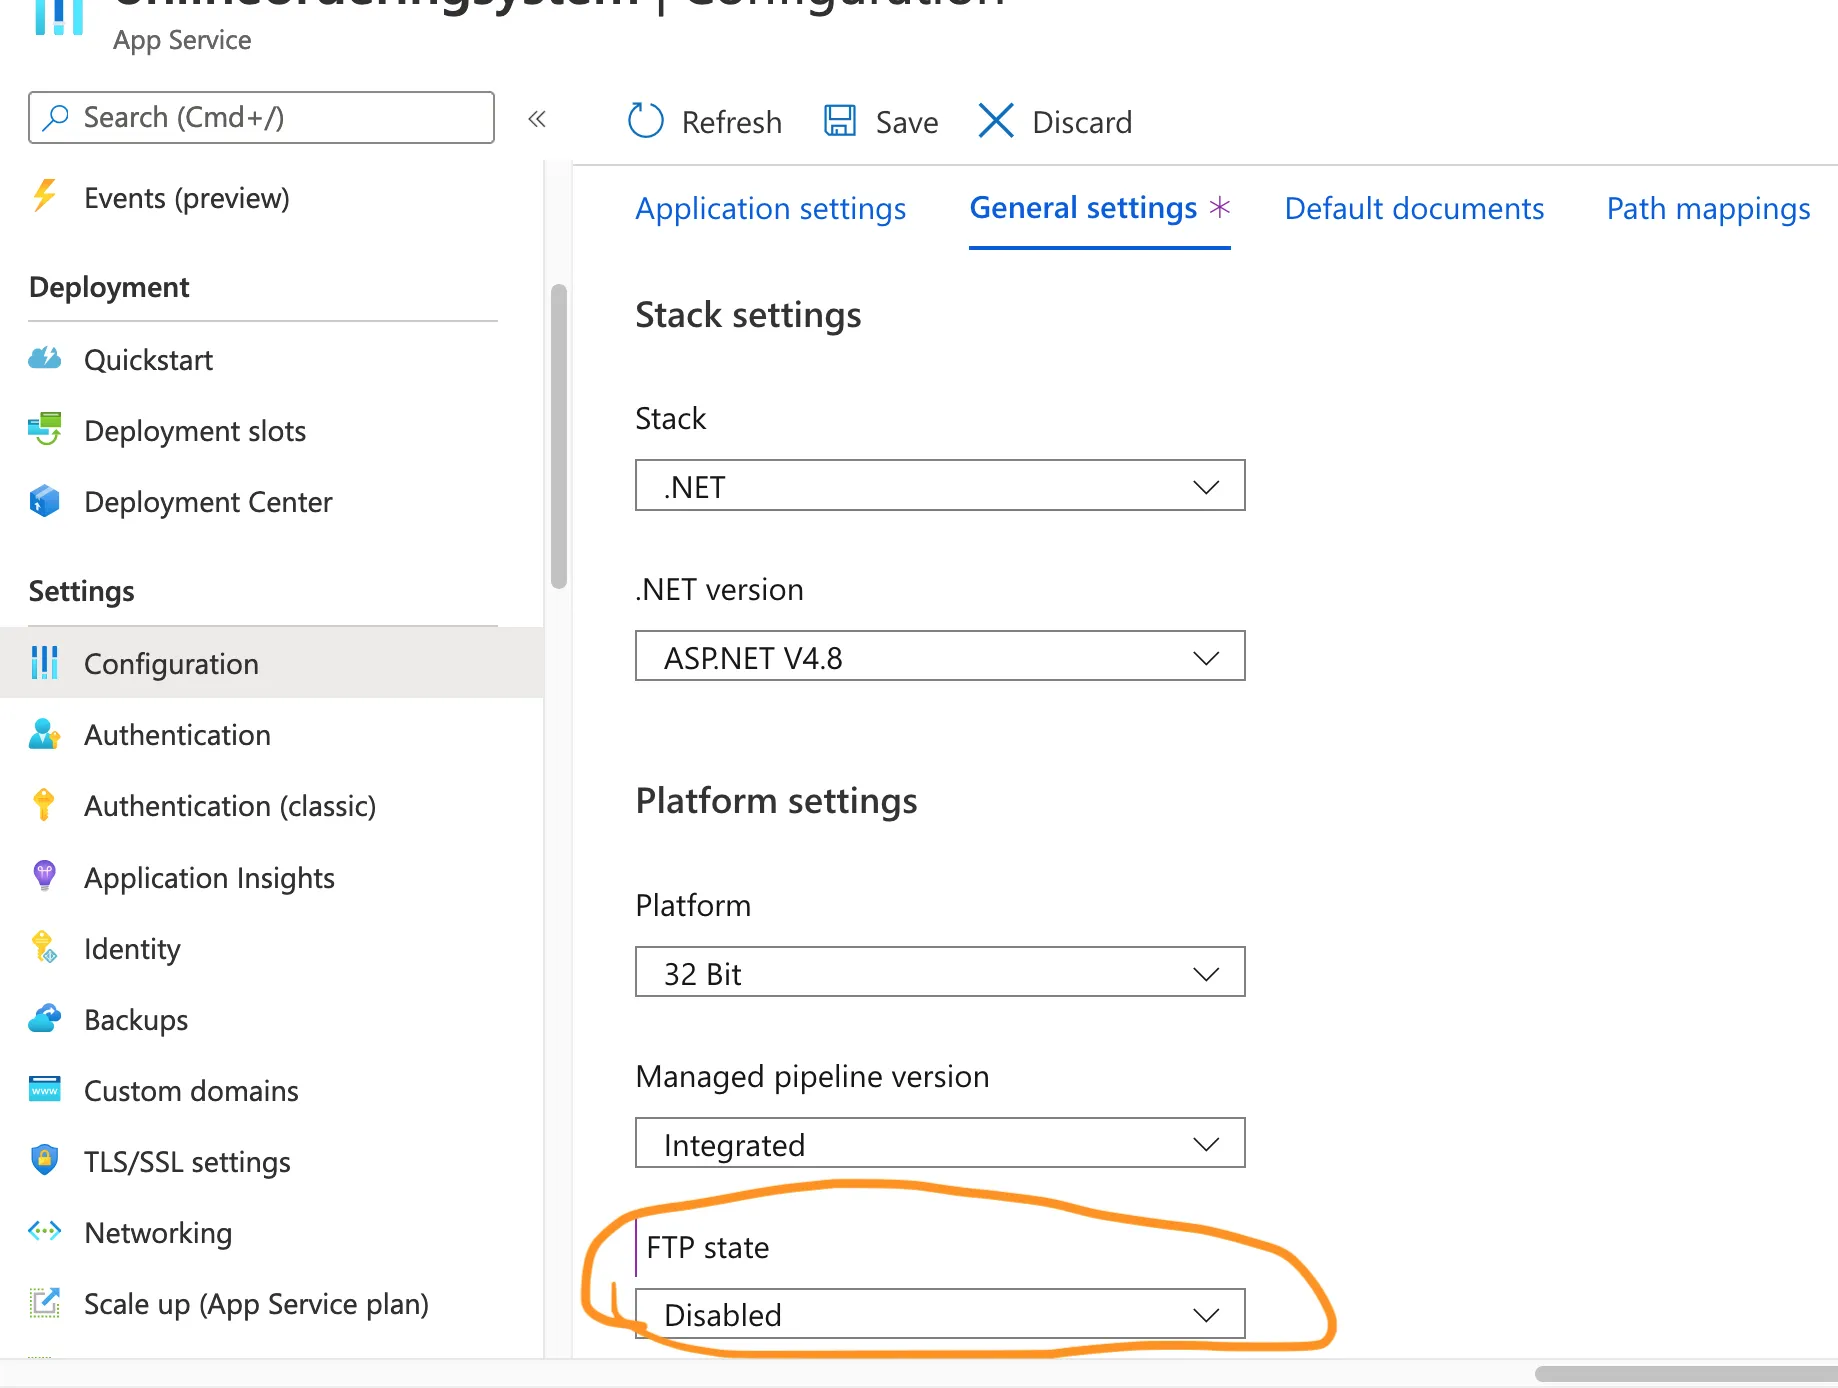Click the Refresh icon in toolbar
Image resolution: width=1838 pixels, height=1388 pixels.
(x=645, y=121)
